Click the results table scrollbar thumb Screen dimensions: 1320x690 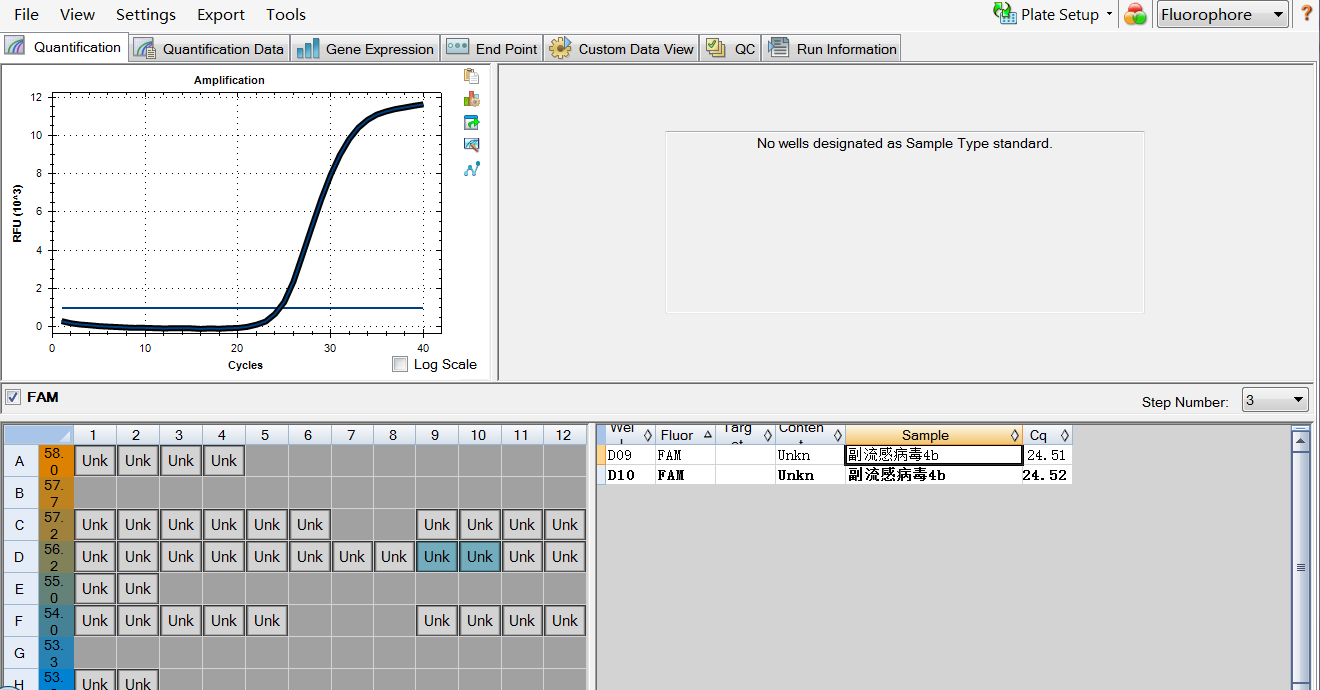(x=1301, y=567)
